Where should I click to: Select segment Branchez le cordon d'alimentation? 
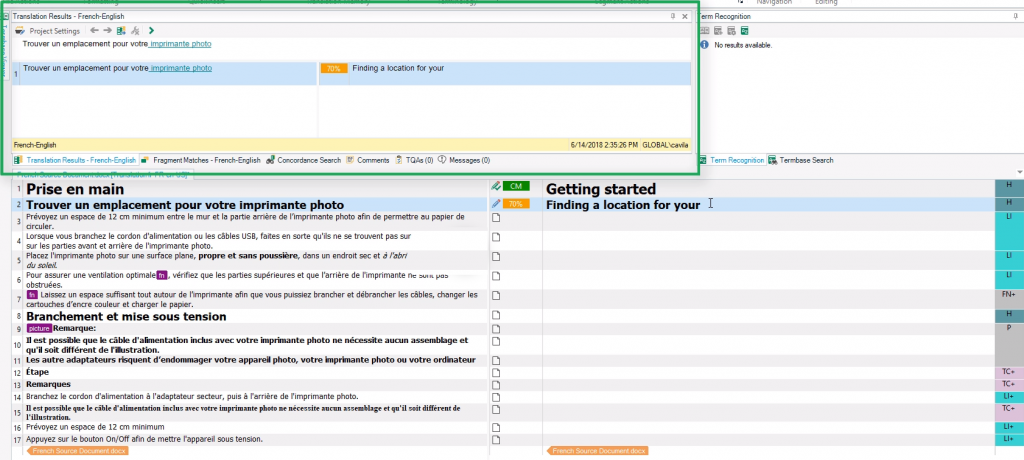coord(192,397)
